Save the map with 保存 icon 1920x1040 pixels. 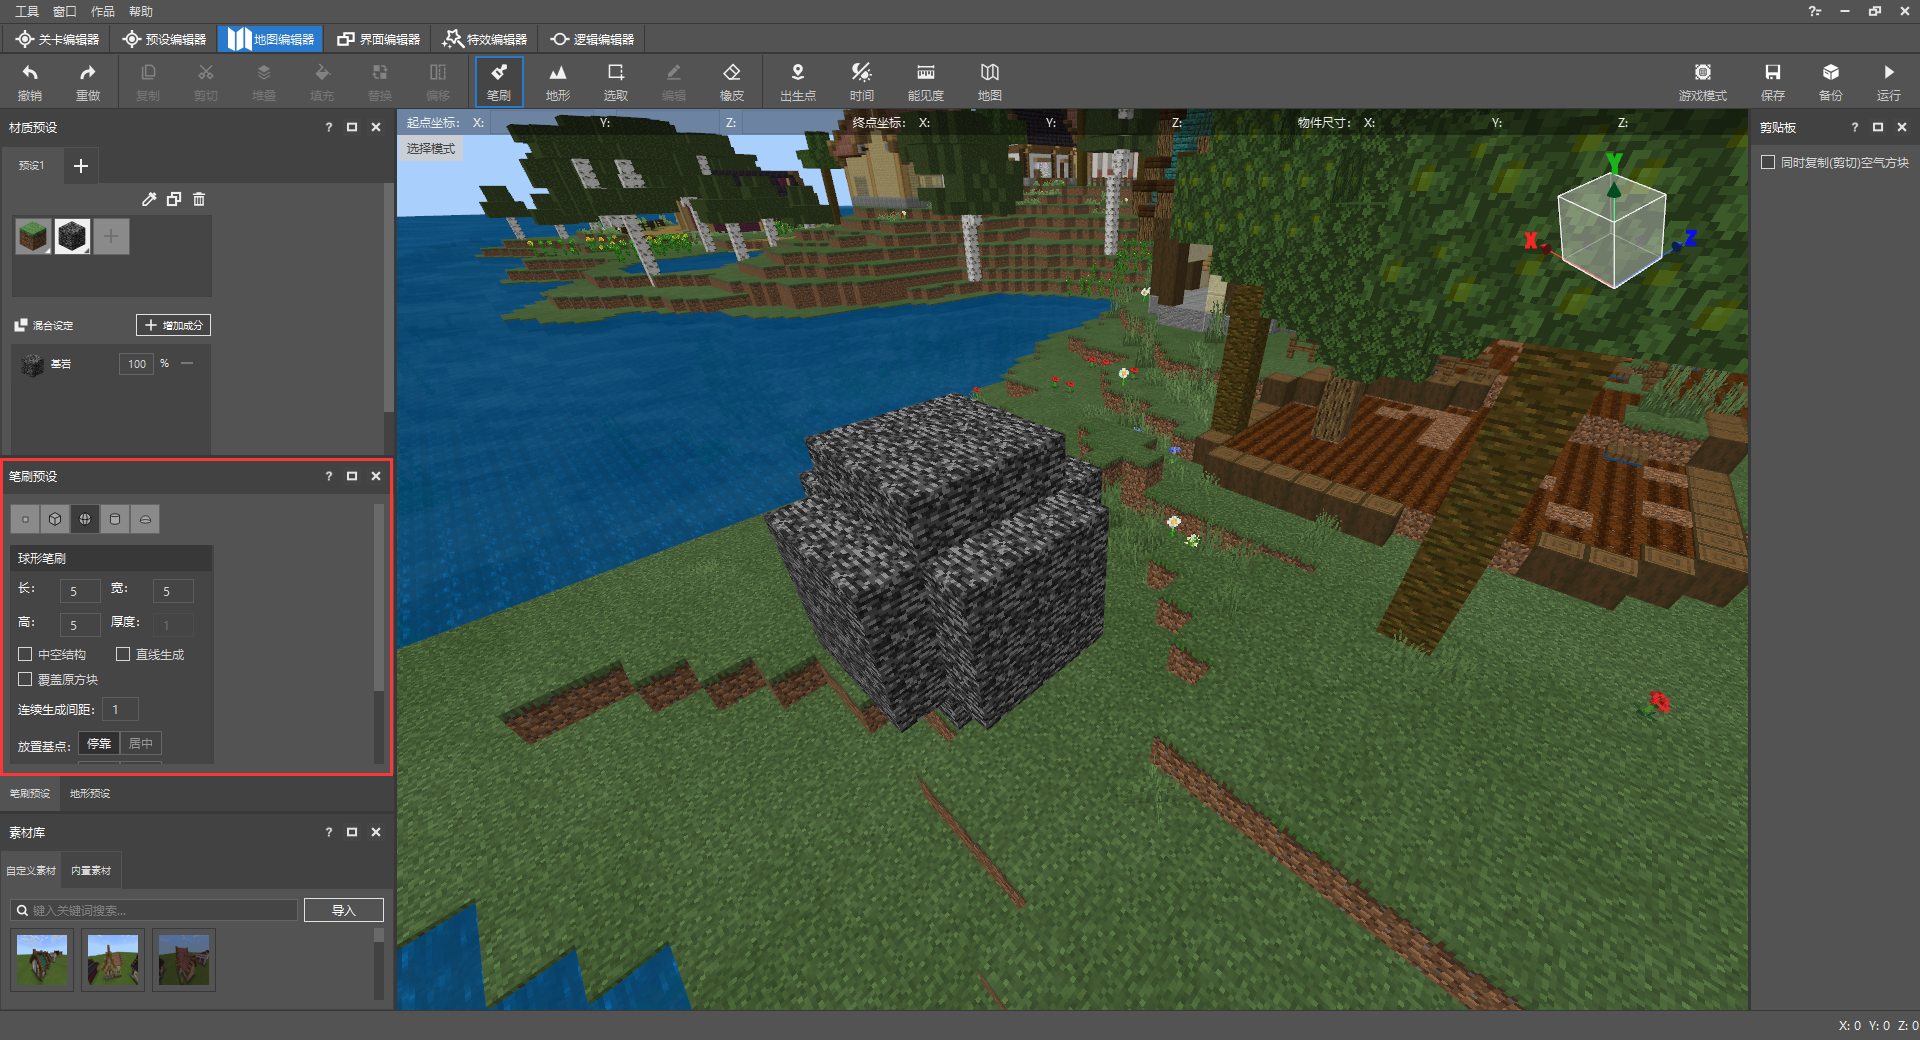[1772, 81]
